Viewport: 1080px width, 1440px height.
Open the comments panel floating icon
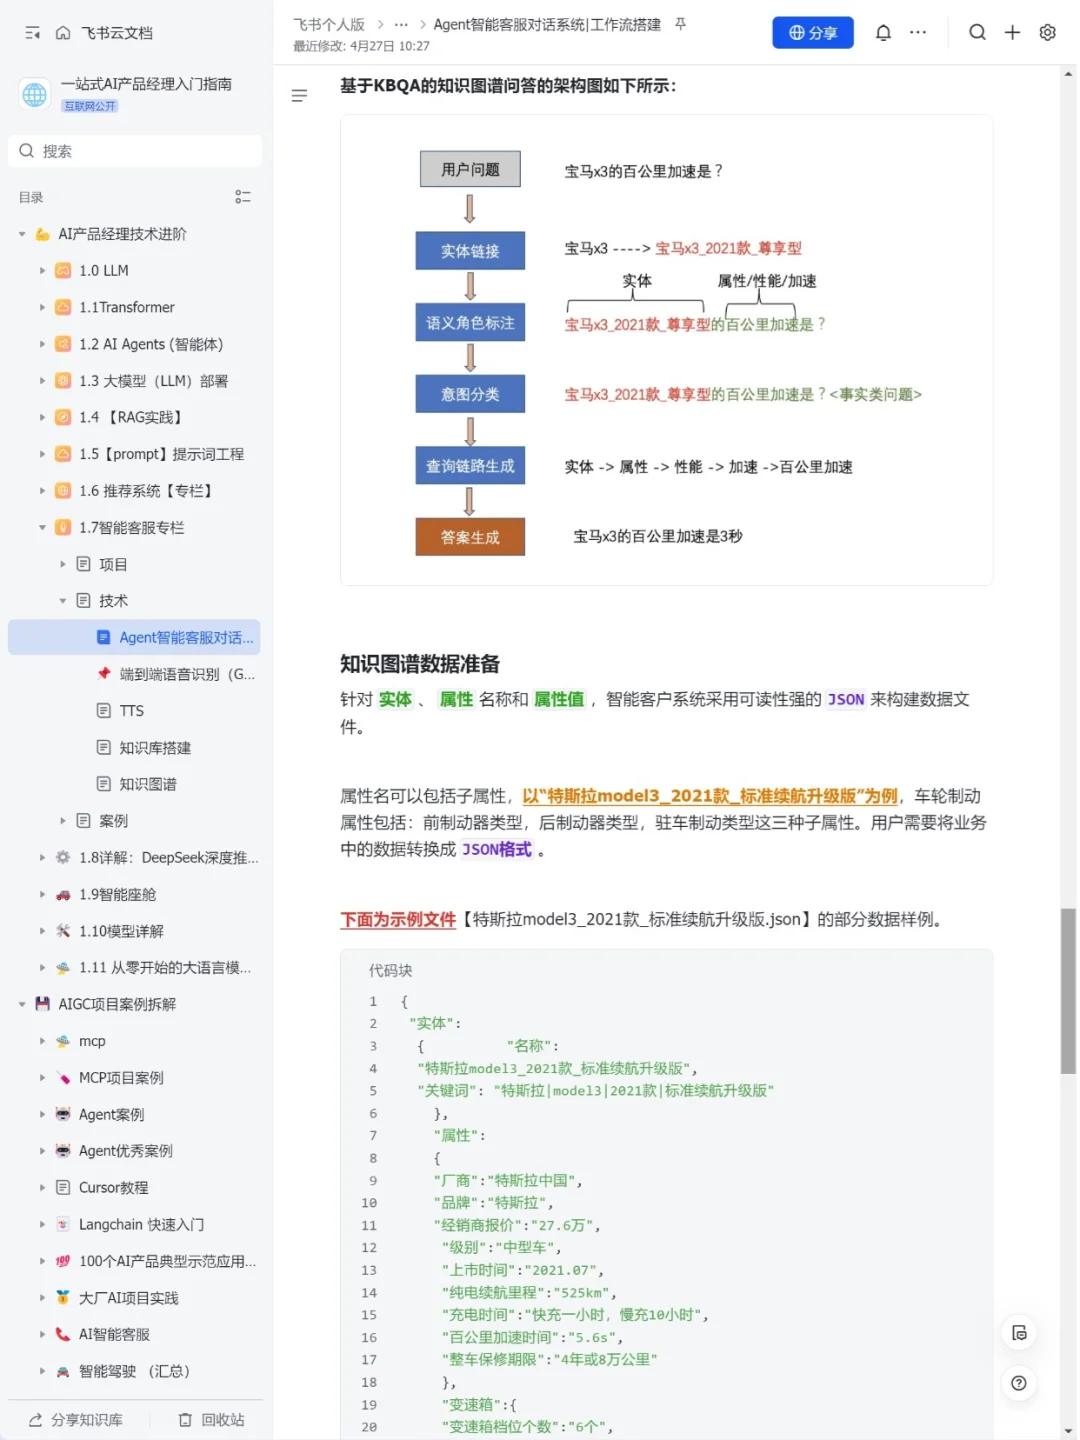[1019, 1333]
